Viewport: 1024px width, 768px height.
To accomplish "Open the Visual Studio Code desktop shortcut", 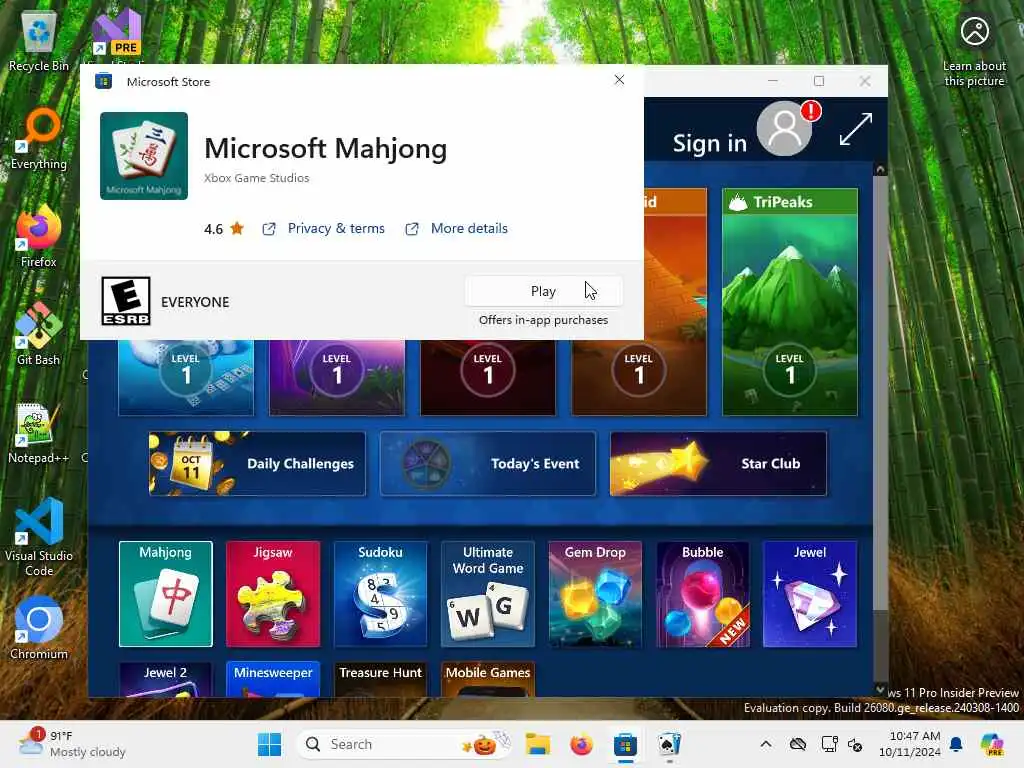I will pyautogui.click(x=39, y=537).
